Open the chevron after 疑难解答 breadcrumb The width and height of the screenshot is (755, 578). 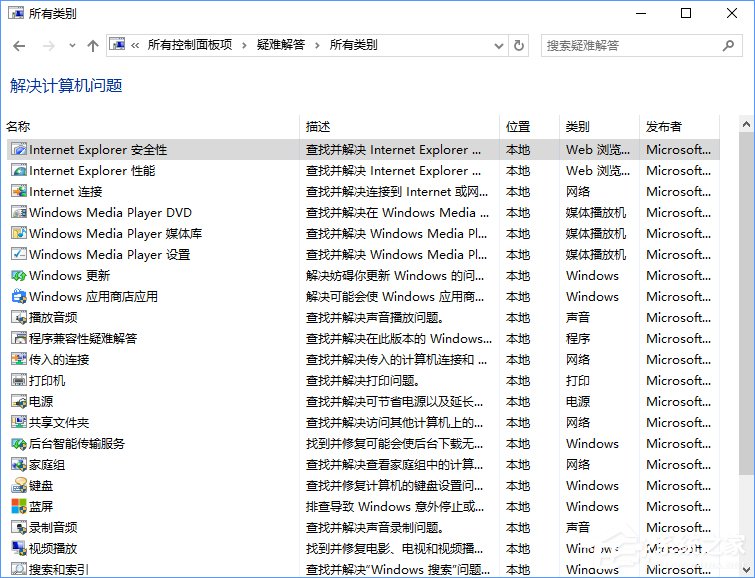(317, 46)
